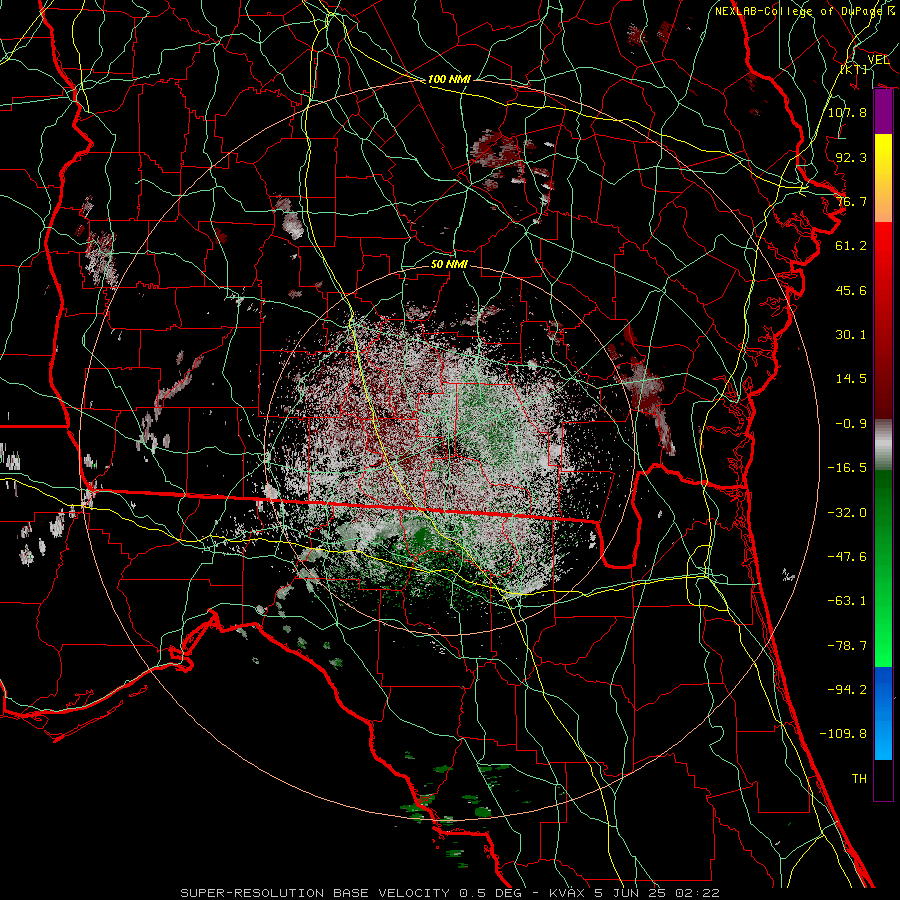The image size is (900, 900).
Task: Click the 61.2 value on velocity scale
Action: (x=851, y=245)
